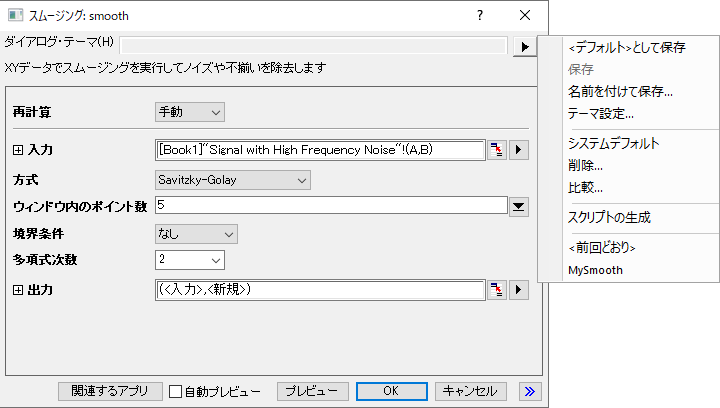Click the smoothing dialog's title bar icon
This screenshot has width=720, height=408.
(x=15, y=15)
